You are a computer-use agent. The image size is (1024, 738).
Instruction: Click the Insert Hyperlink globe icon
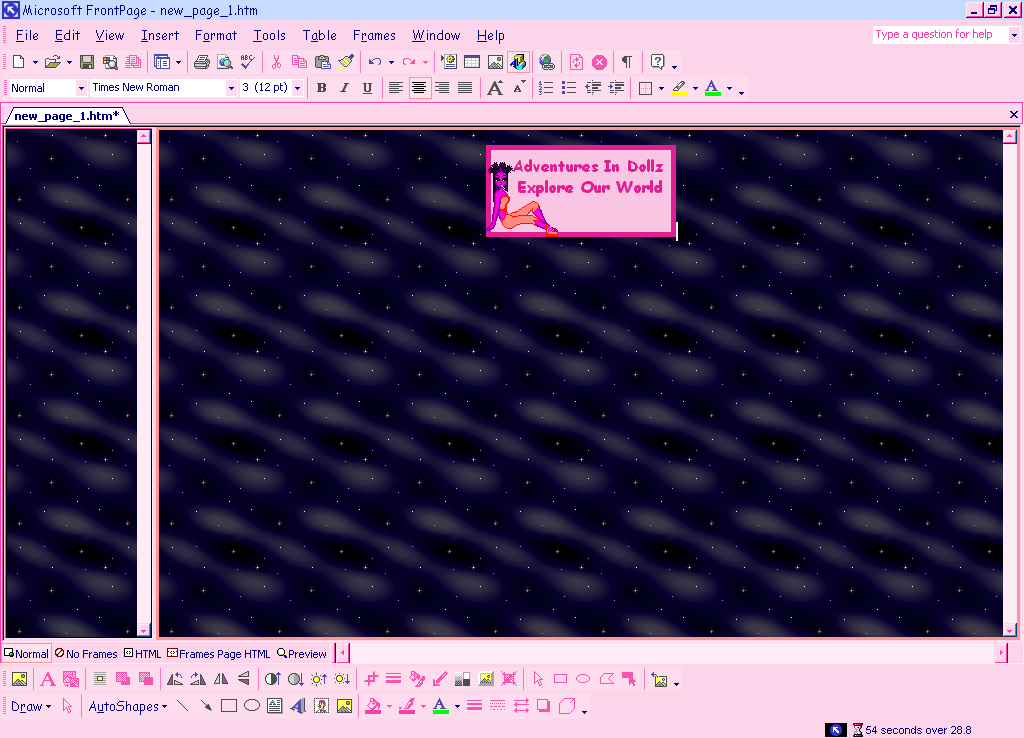pyautogui.click(x=546, y=62)
